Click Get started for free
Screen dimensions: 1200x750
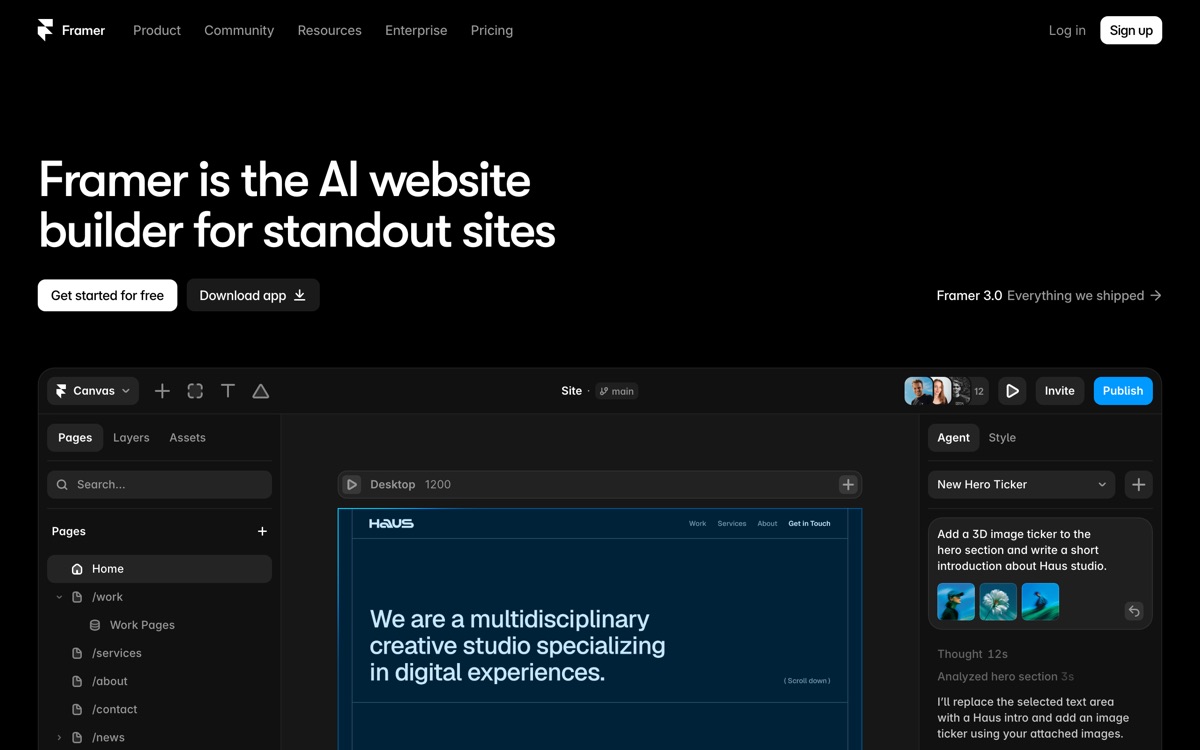(107, 295)
